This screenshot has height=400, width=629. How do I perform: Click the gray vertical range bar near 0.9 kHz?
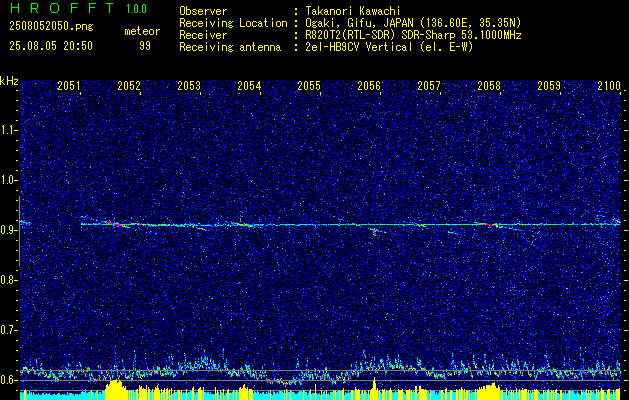[x=19, y=231]
